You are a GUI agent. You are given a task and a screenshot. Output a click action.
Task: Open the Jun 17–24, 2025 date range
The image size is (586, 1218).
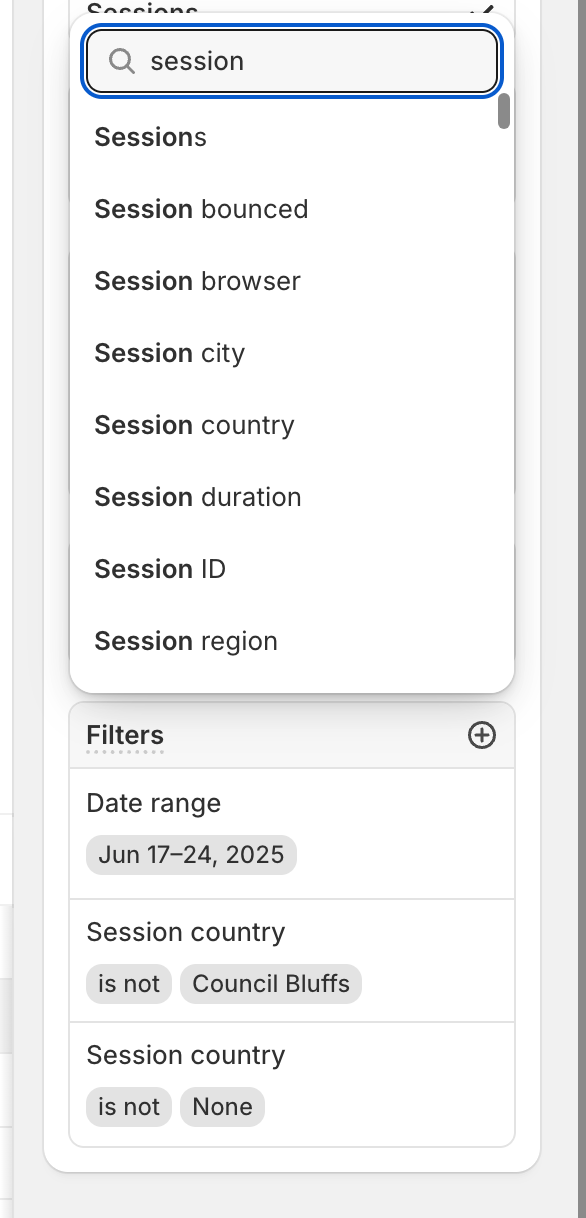pyautogui.click(x=192, y=855)
